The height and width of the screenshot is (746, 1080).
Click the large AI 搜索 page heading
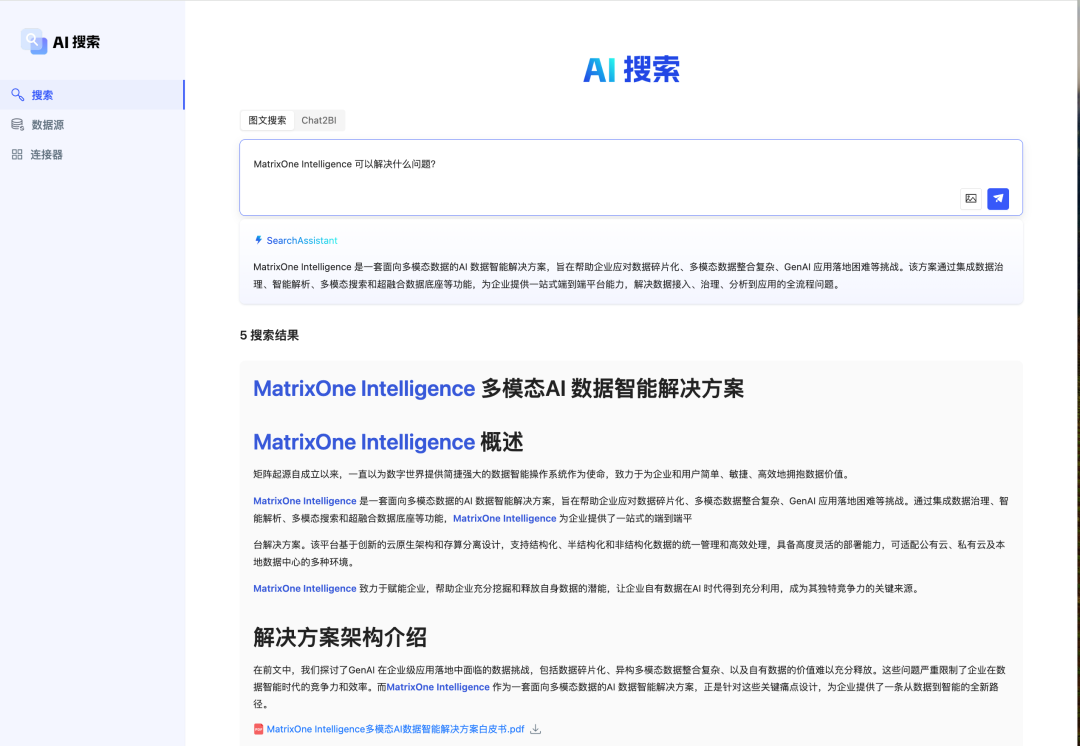coord(631,70)
